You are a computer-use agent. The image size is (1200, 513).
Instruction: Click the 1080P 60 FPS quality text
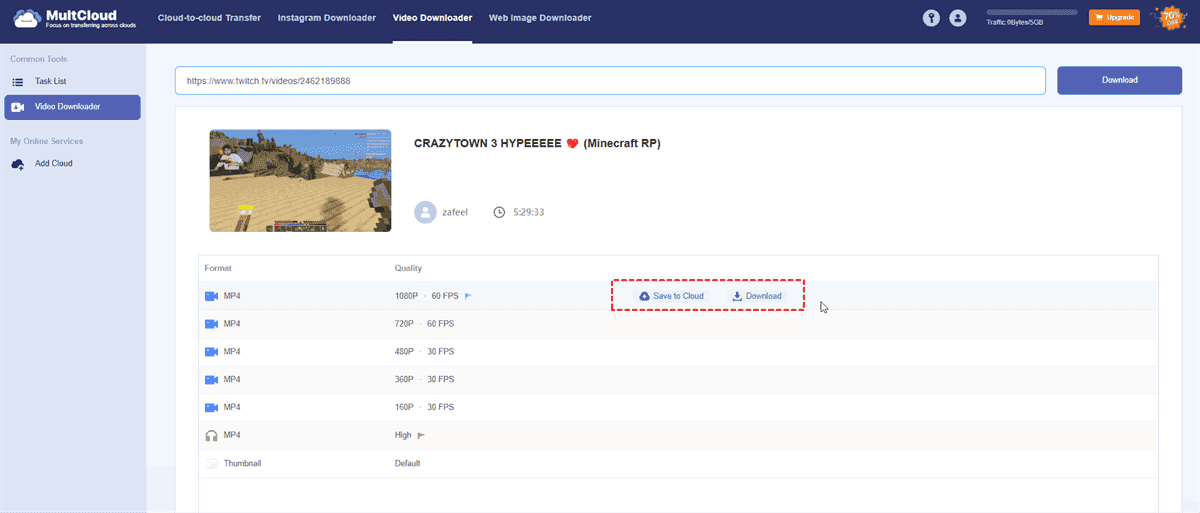[x=427, y=296]
